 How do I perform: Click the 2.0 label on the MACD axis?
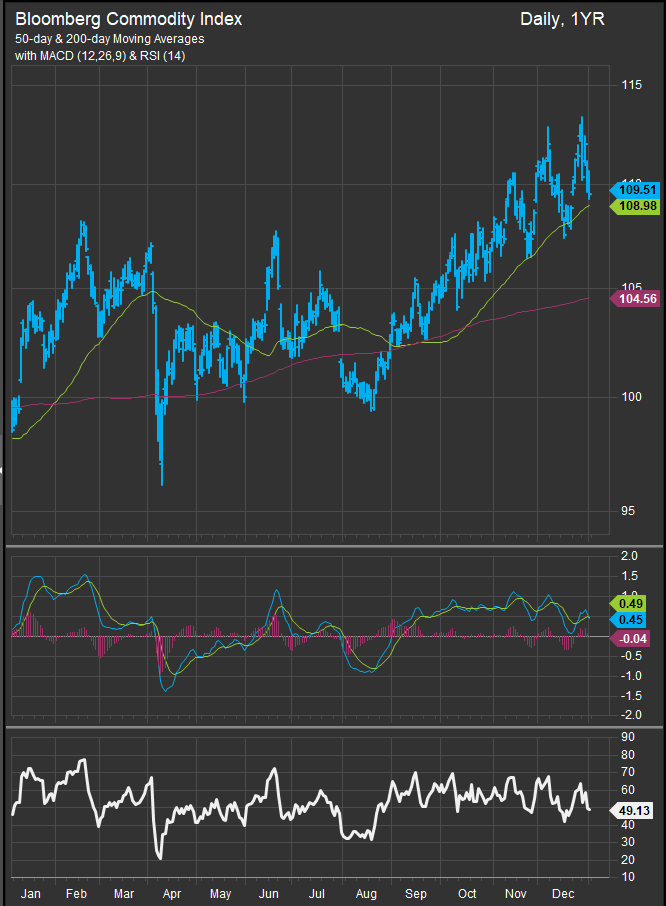629,556
